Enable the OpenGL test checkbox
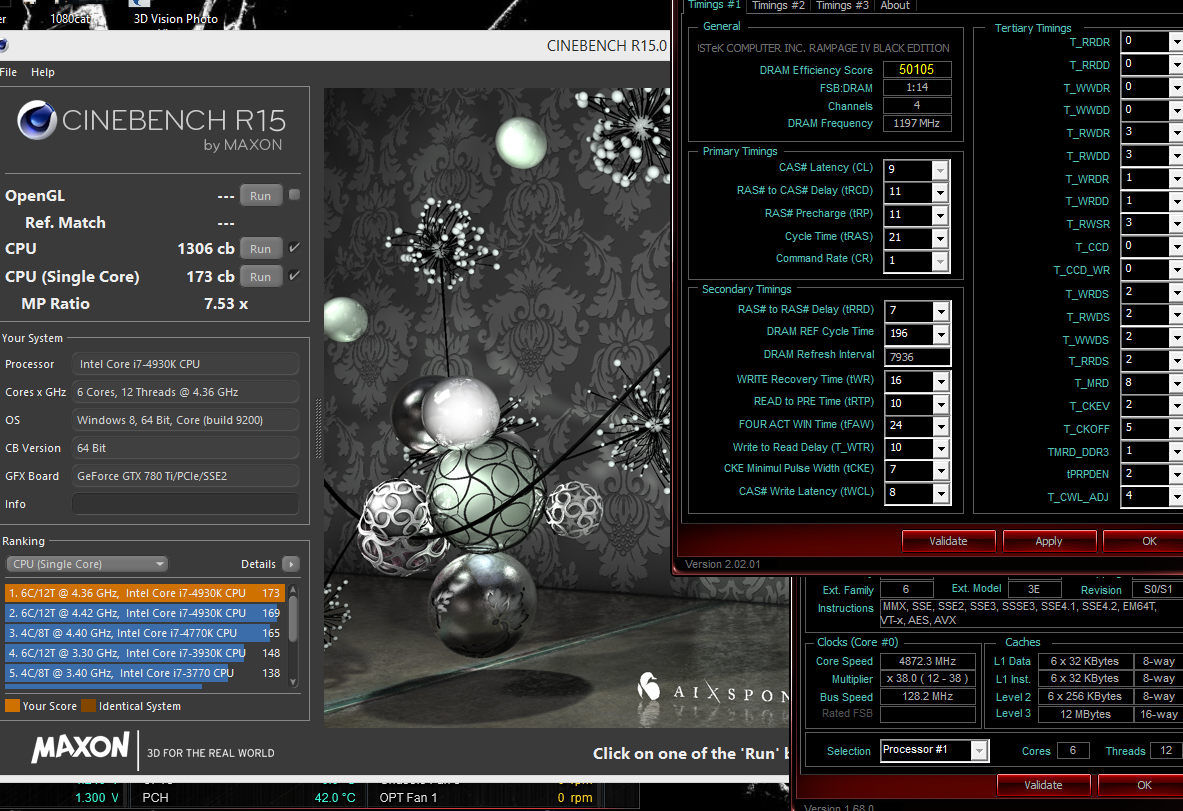 (x=294, y=195)
